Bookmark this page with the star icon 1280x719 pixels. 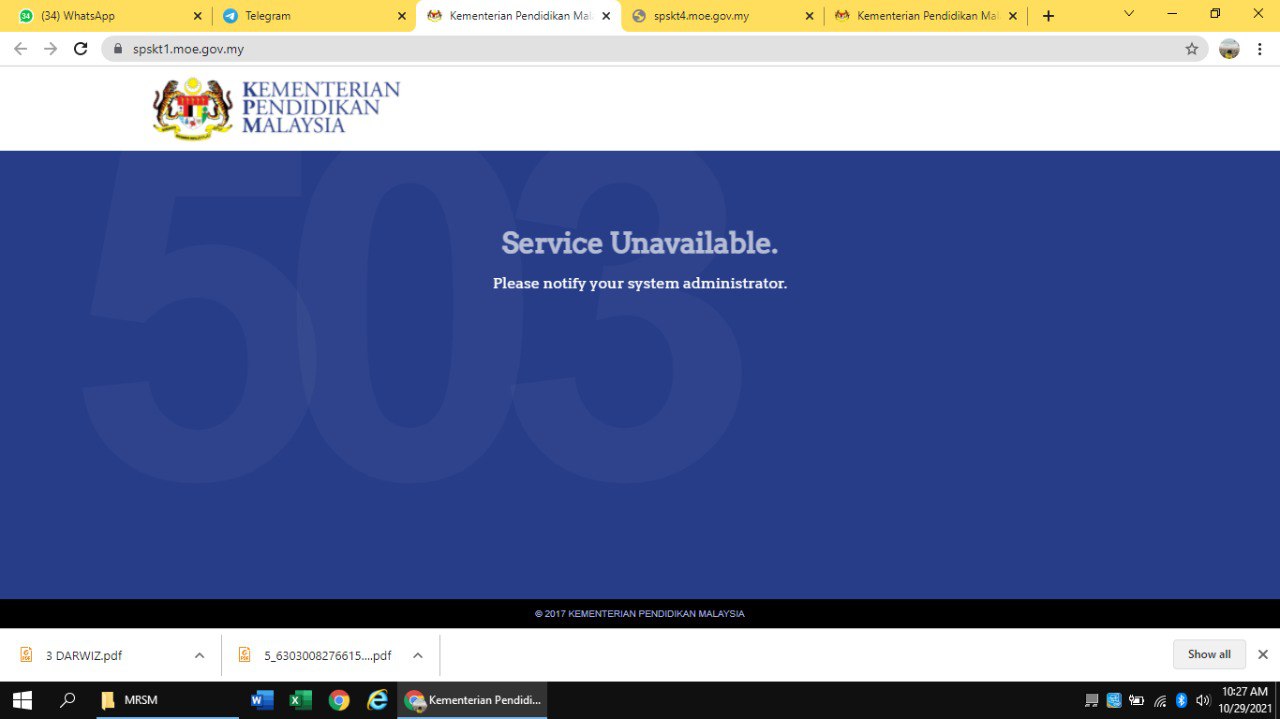(x=1191, y=49)
